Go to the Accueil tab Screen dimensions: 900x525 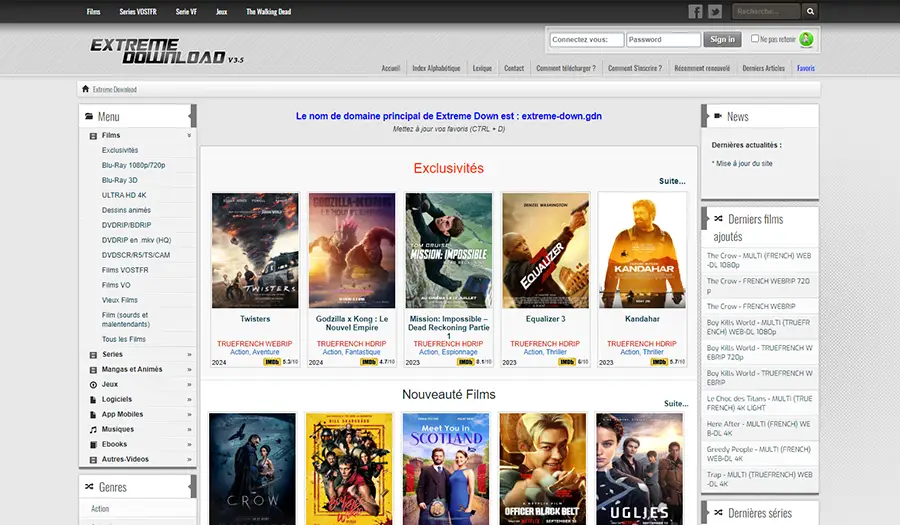[390, 68]
